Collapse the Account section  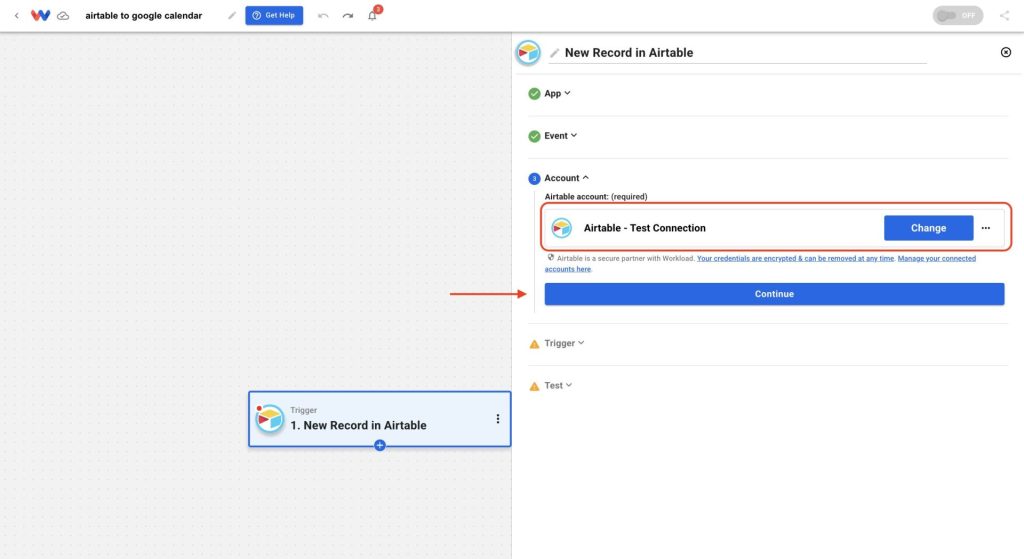(x=566, y=178)
